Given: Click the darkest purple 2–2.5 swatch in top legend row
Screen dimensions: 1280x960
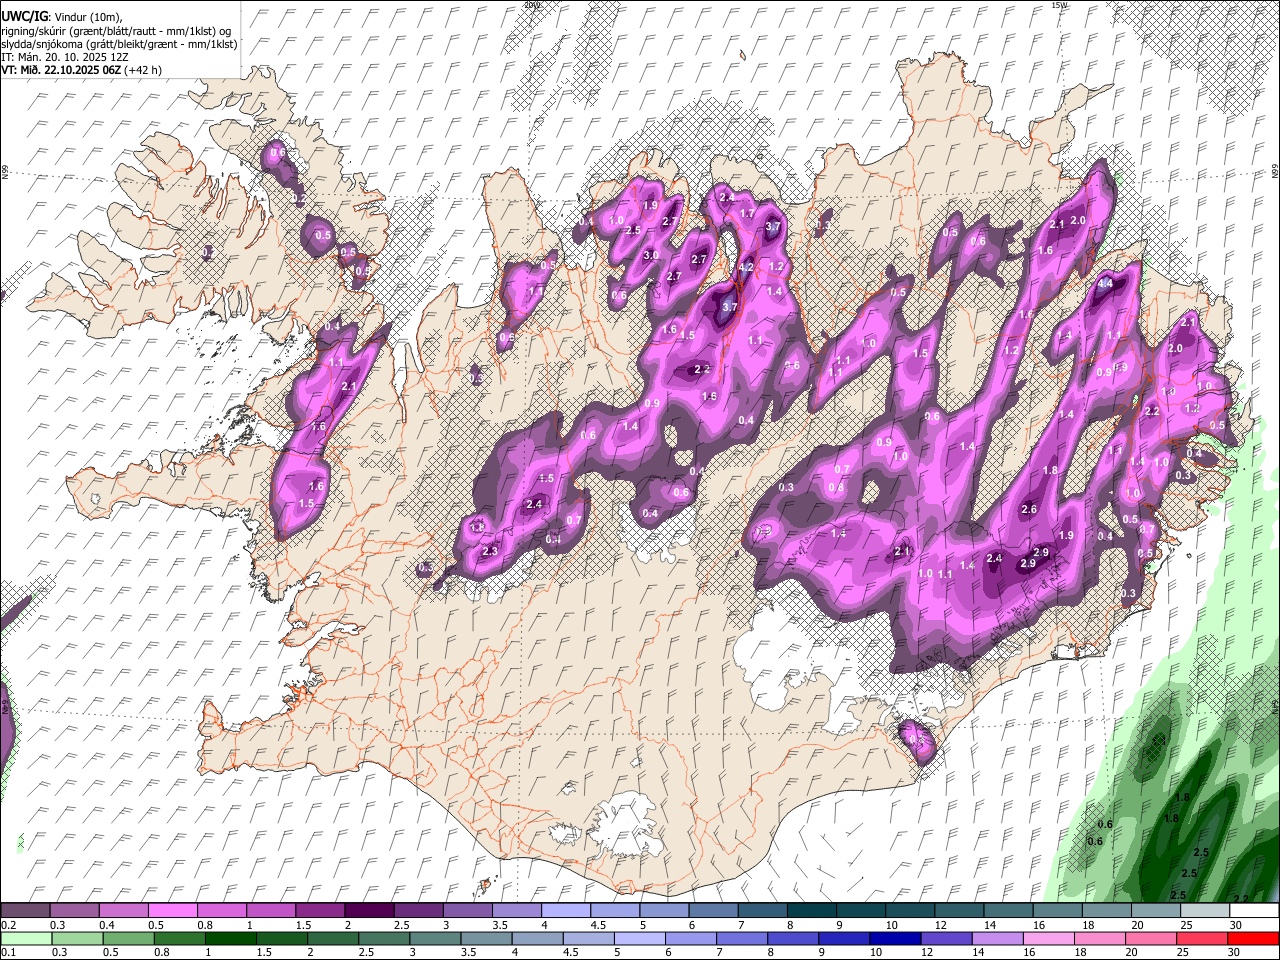Looking at the screenshot, I should point(369,911).
